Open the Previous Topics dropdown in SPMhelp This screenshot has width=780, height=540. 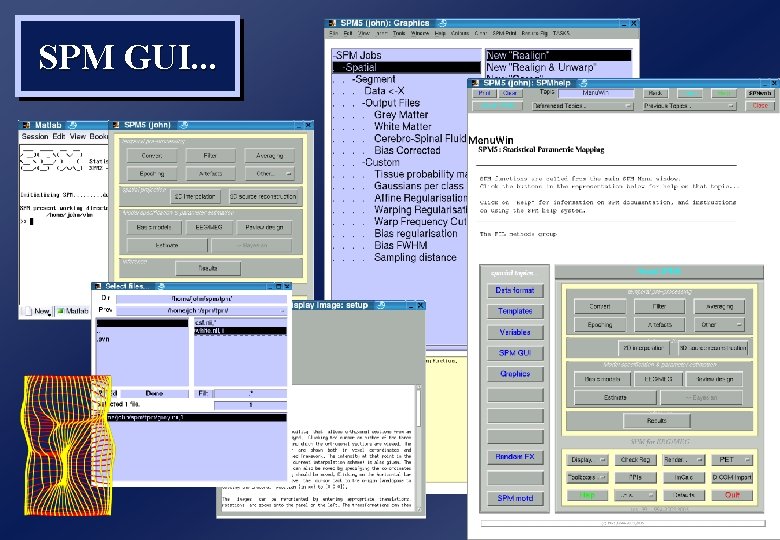pyautogui.click(x=689, y=106)
